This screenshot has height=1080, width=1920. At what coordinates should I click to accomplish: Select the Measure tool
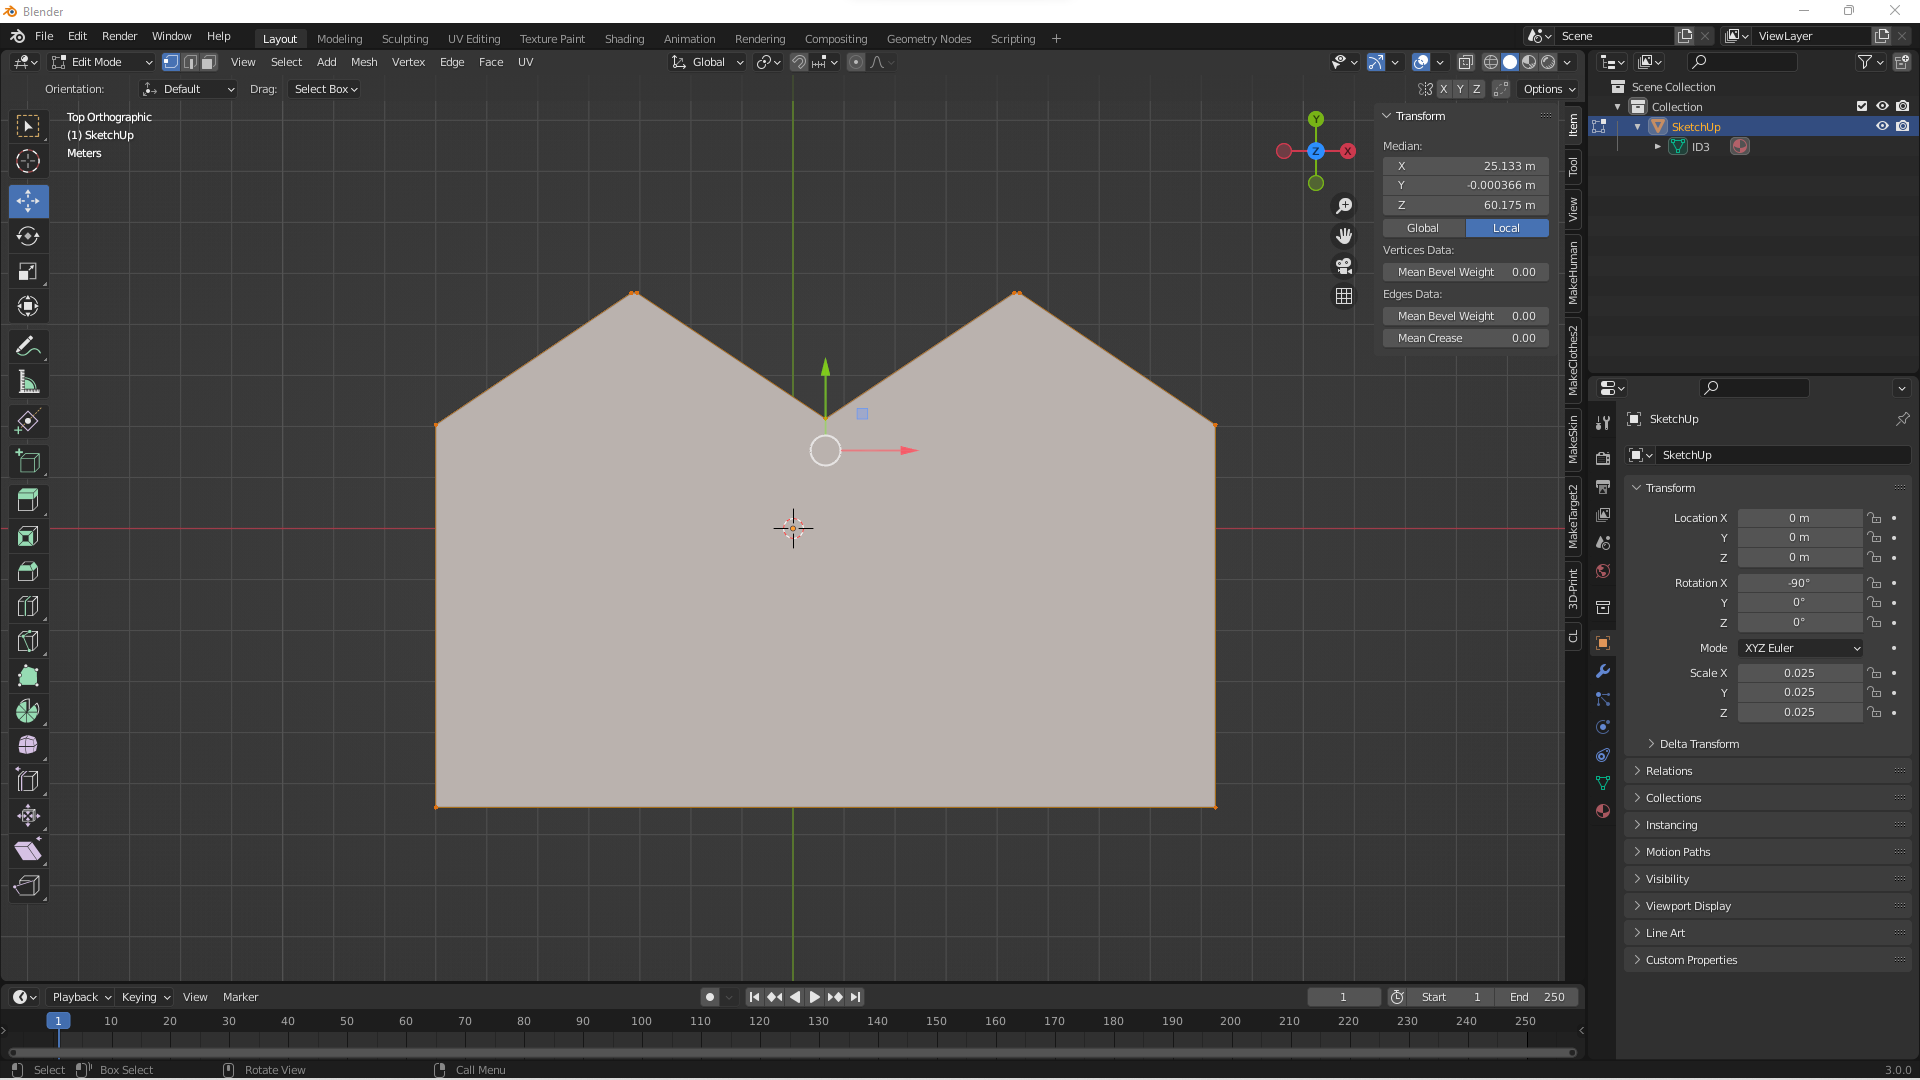28,382
